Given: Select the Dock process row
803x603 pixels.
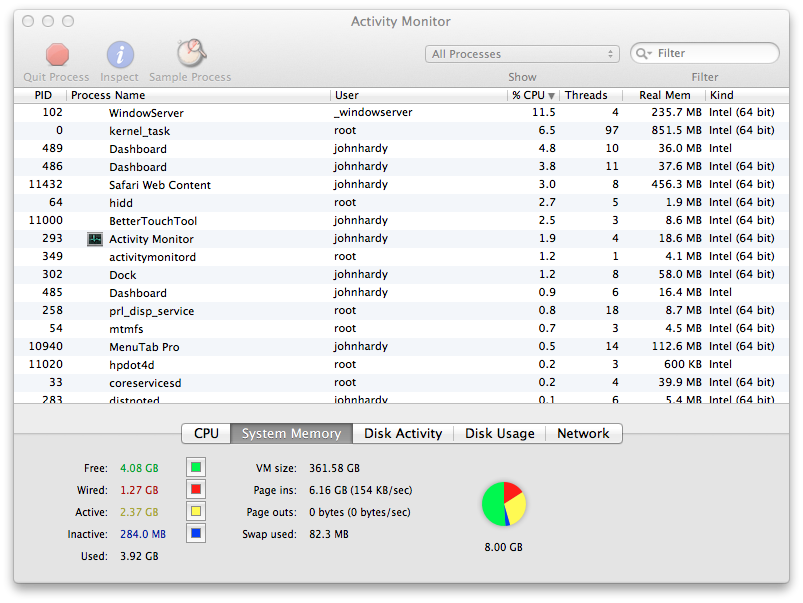Looking at the screenshot, I should pyautogui.click(x=402, y=275).
